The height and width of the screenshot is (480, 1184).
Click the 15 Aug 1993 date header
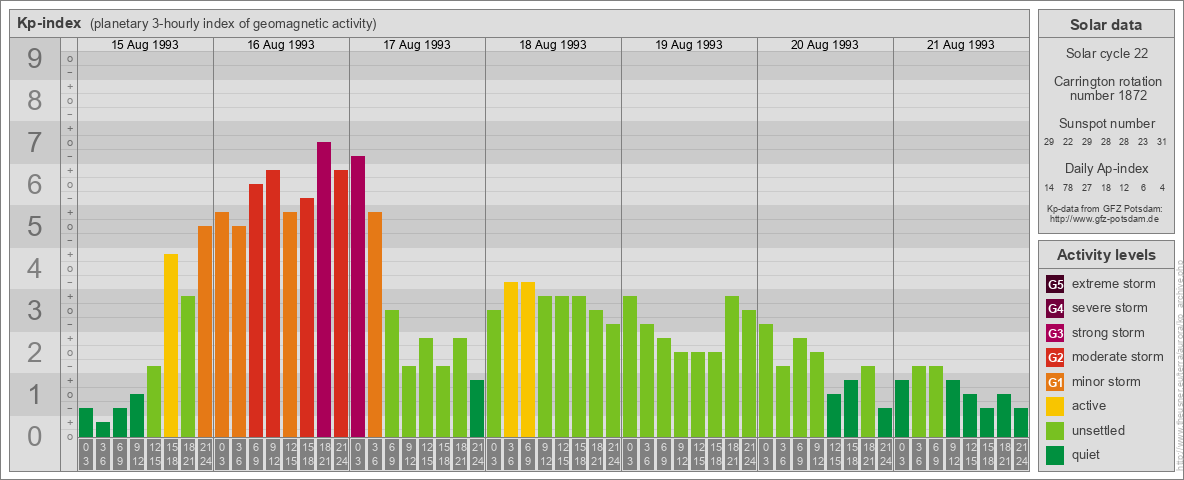coord(145,45)
